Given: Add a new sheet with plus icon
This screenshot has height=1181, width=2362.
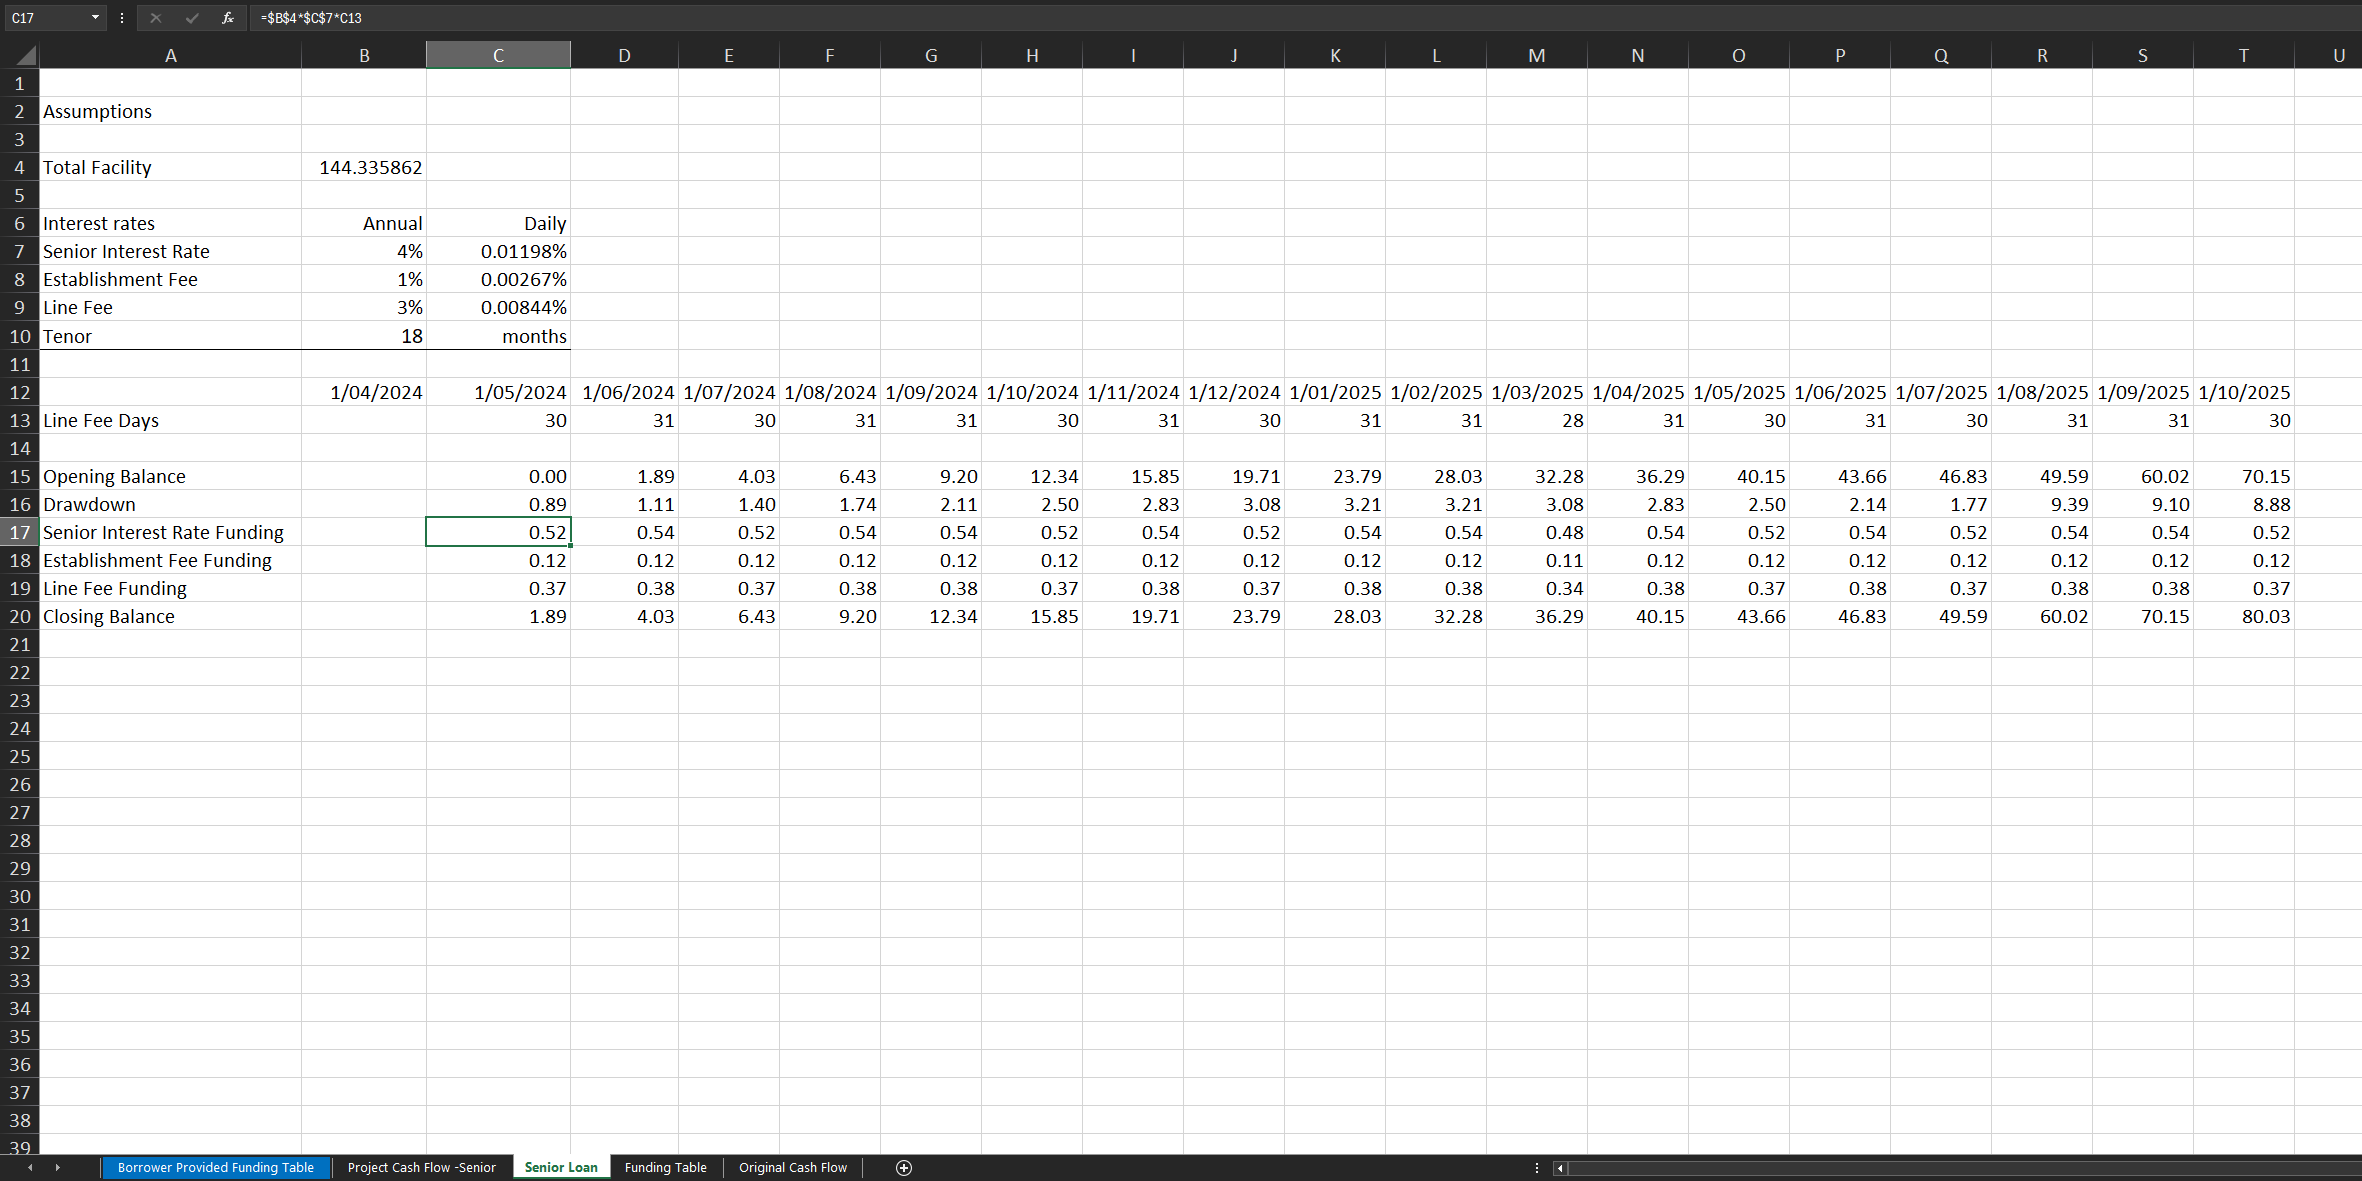Looking at the screenshot, I should click(904, 1168).
